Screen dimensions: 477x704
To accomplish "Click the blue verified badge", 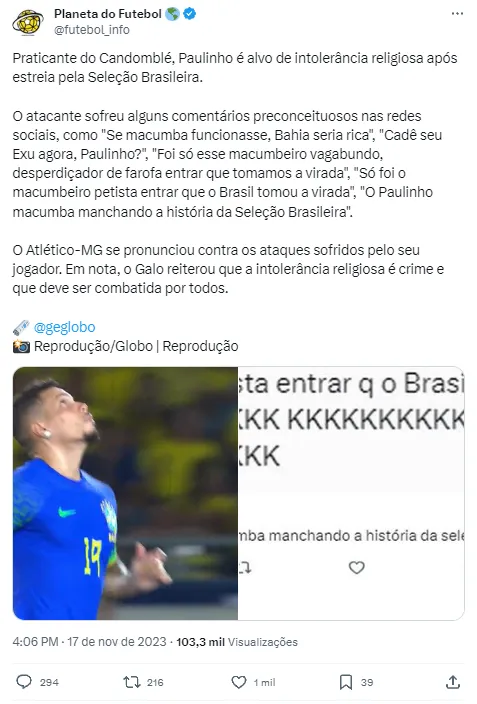I will 190,14.
